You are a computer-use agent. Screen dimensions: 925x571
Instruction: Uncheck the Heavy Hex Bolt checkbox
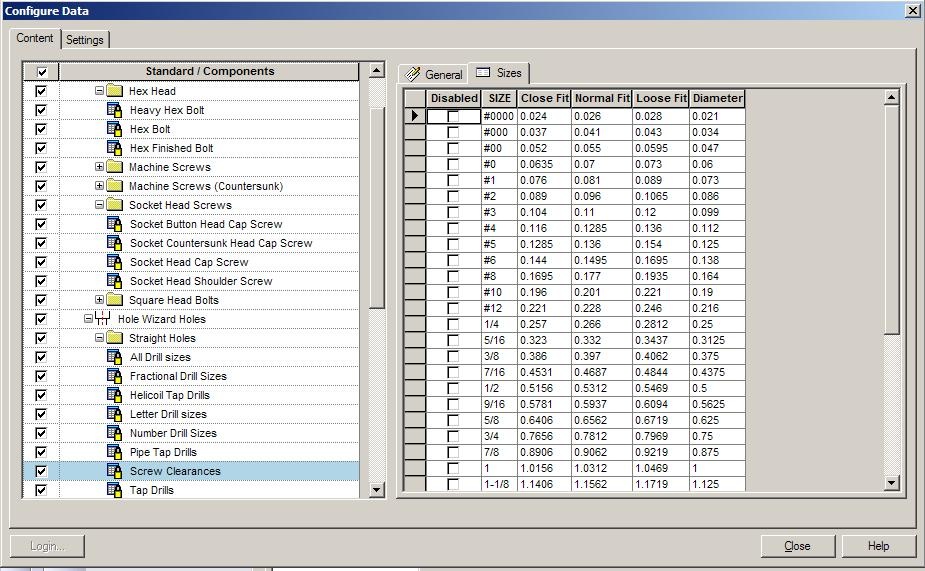point(41,110)
